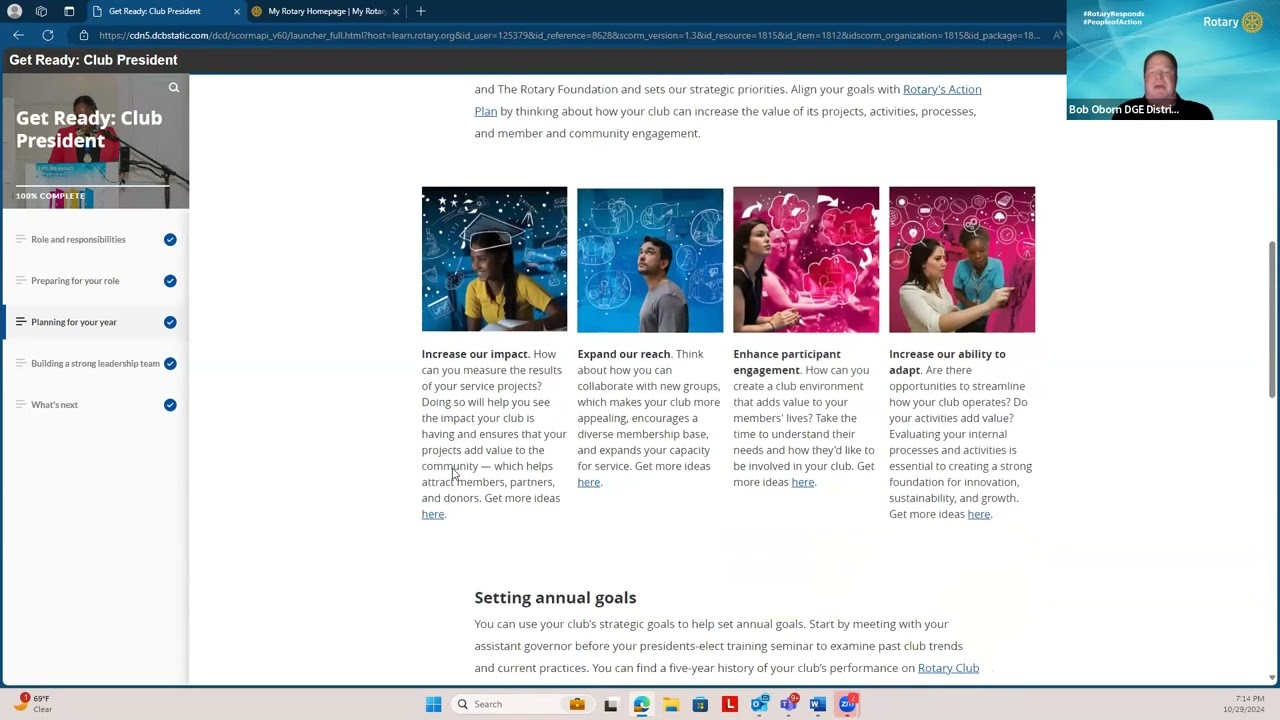Open the What's next lesson
Viewport: 1280px width, 720px height.
[95, 405]
